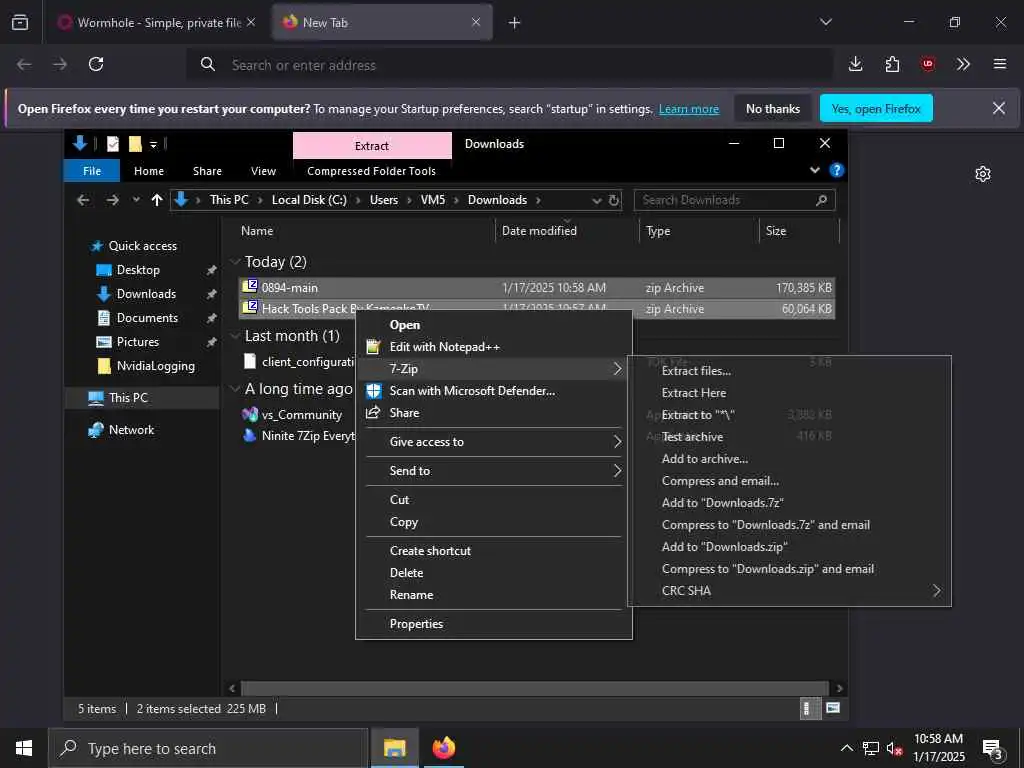Switch to details view icon in status bar
Image resolution: width=1024 pixels, height=768 pixels.
[x=808, y=708]
